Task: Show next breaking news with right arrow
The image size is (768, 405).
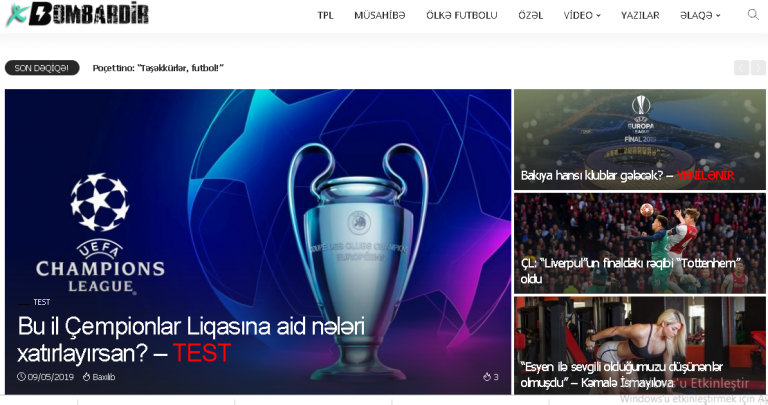Action: tap(758, 68)
